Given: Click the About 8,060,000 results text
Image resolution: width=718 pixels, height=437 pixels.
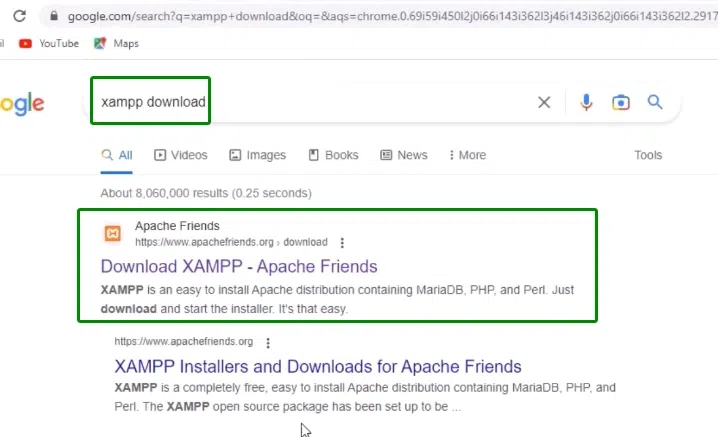Looking at the screenshot, I should pyautogui.click(x=206, y=193).
